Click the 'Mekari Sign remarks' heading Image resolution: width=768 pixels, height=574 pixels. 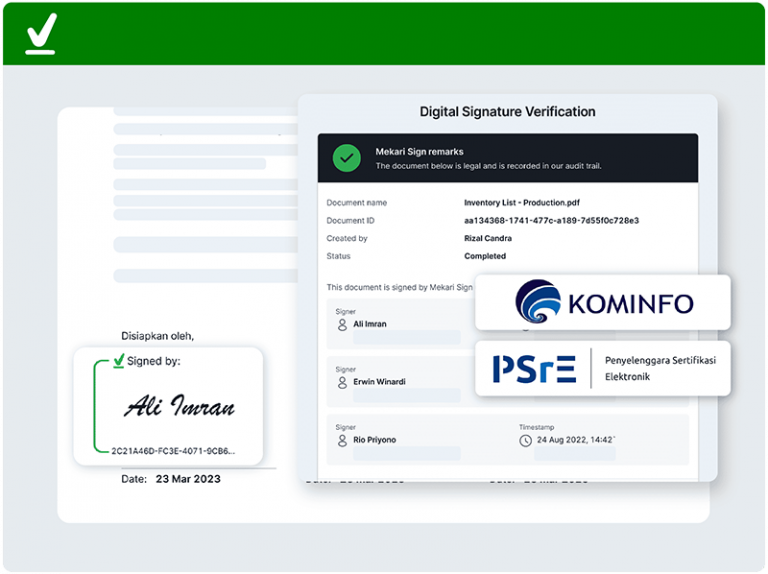click(419, 152)
